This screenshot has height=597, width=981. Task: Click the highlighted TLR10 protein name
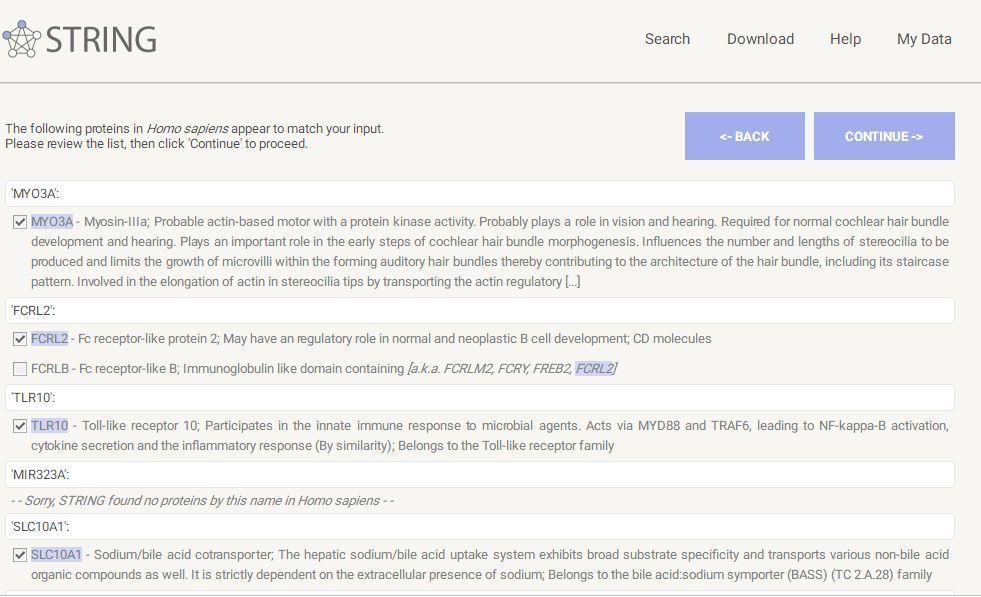(49, 426)
